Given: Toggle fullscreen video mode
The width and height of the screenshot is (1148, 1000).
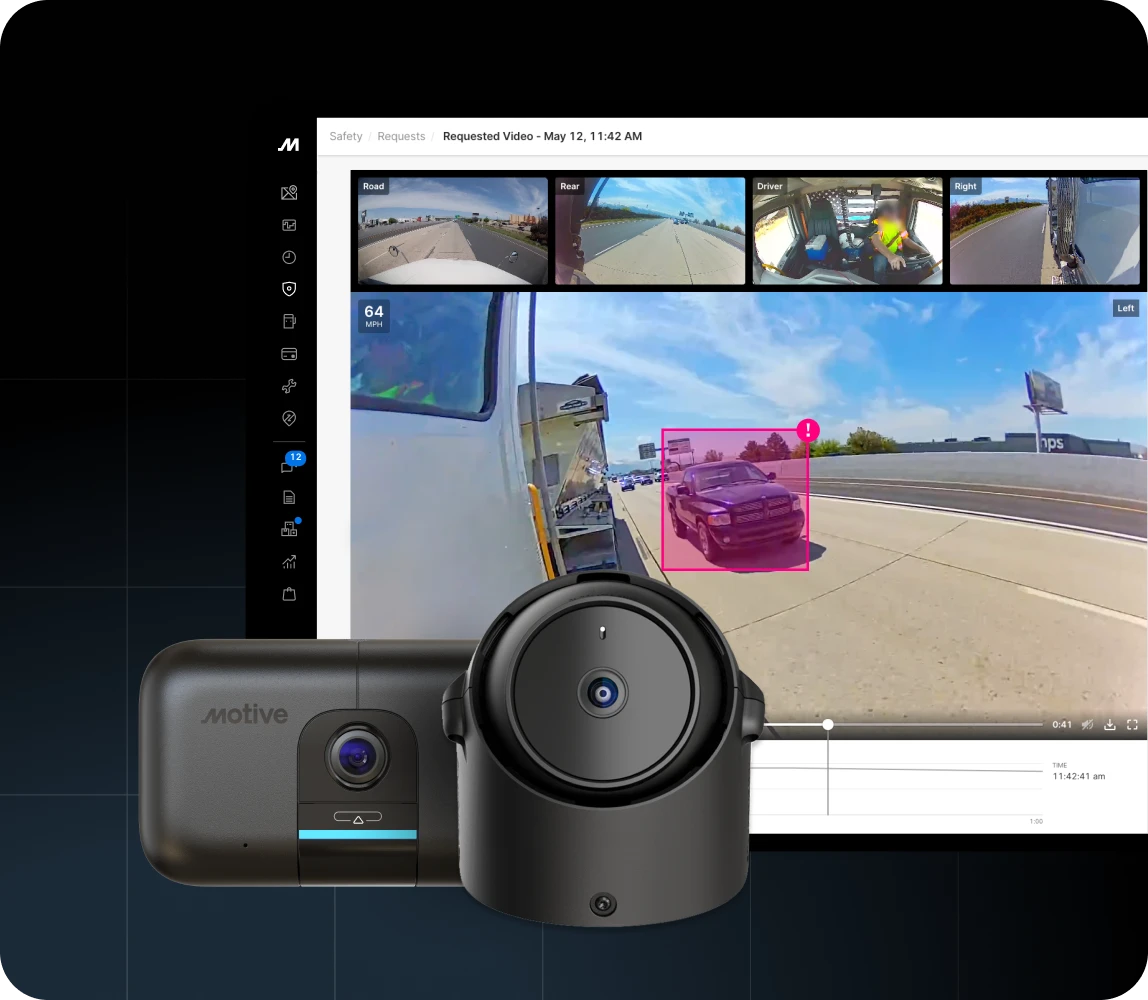Looking at the screenshot, I should pos(1133,725).
